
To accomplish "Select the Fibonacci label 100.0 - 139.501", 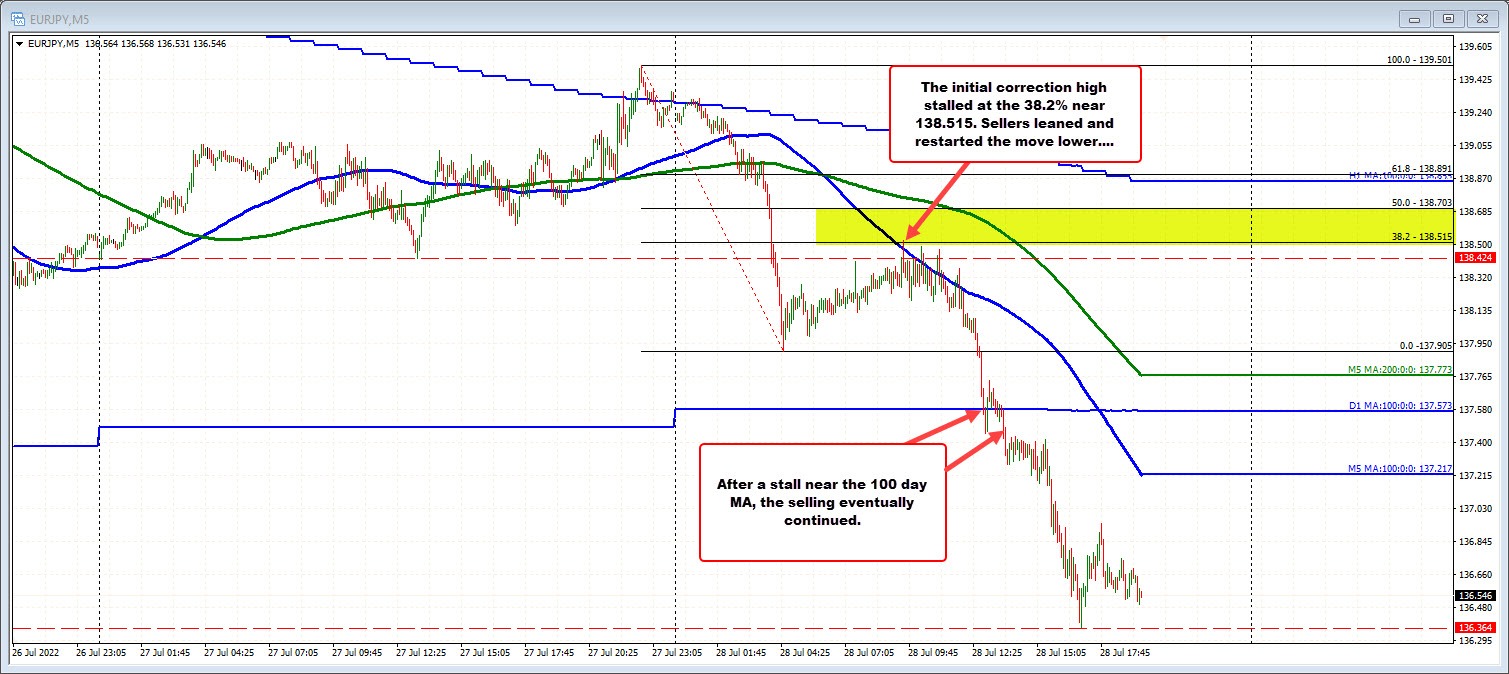I will click(x=1418, y=60).
